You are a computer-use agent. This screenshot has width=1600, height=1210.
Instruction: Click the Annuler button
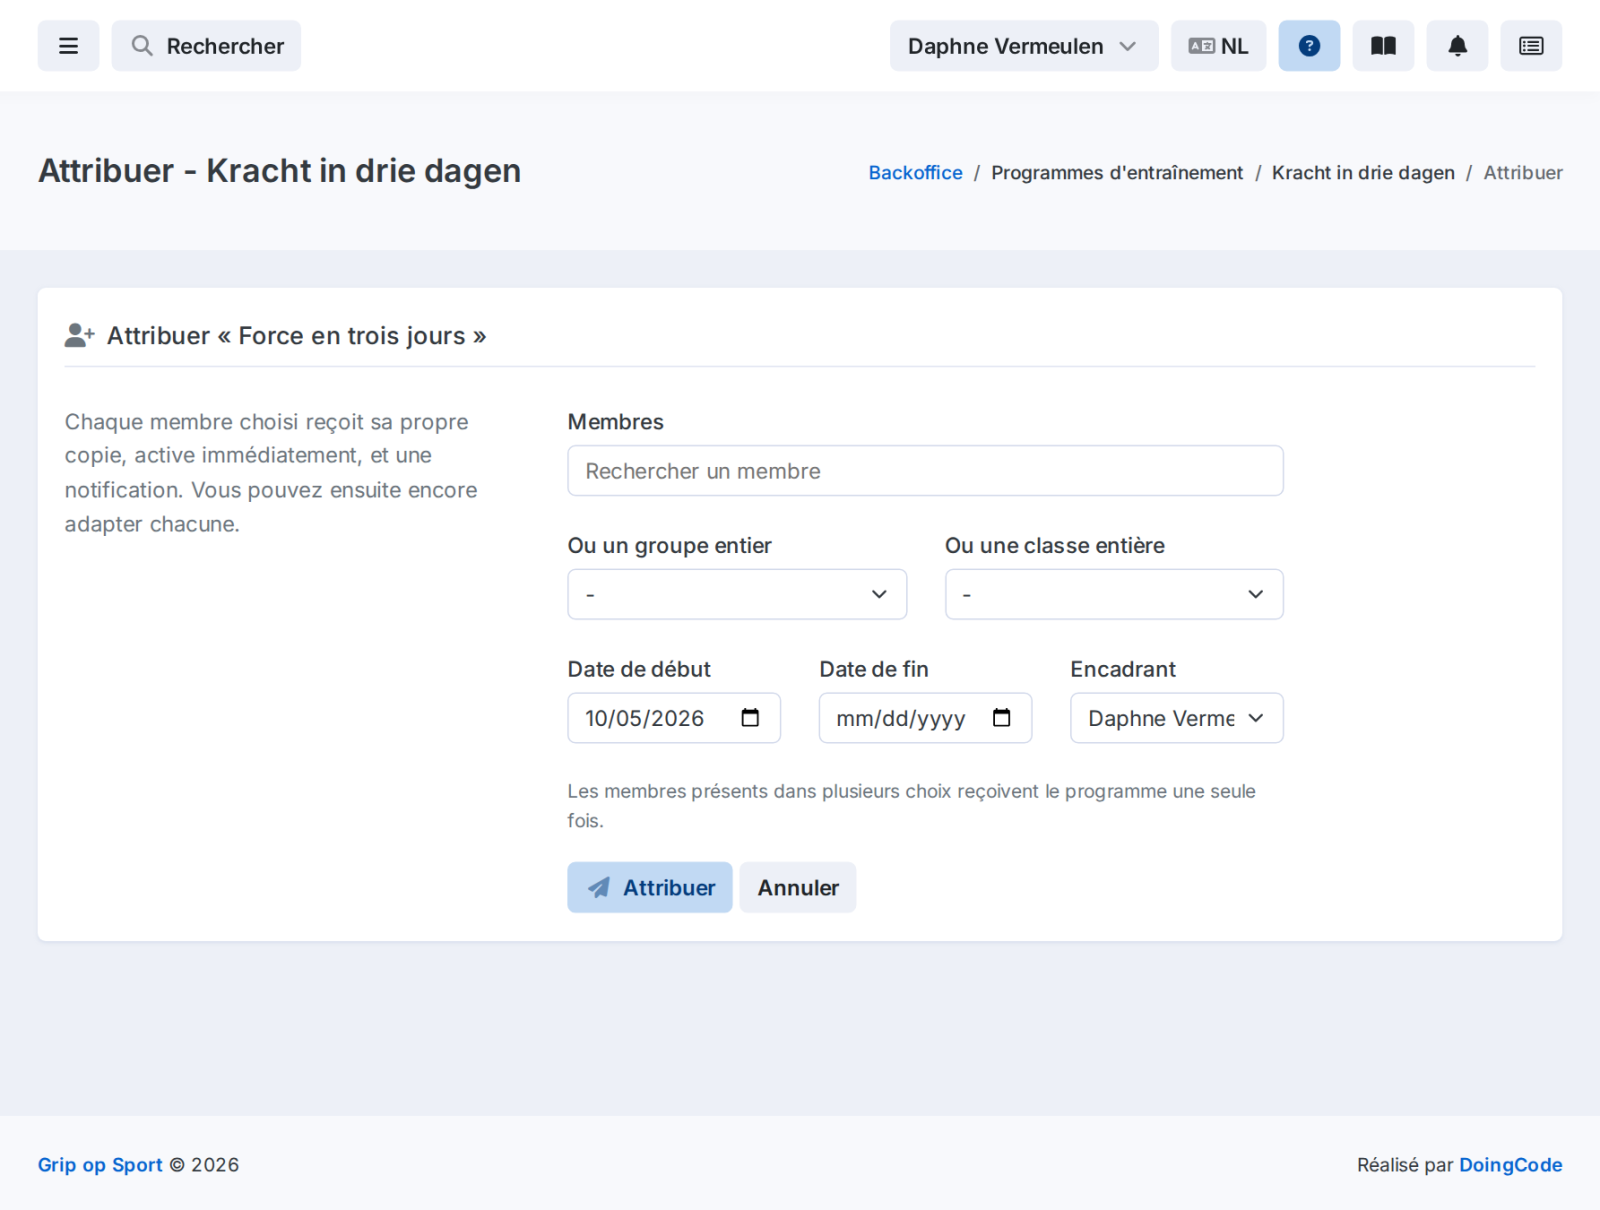[x=798, y=887]
